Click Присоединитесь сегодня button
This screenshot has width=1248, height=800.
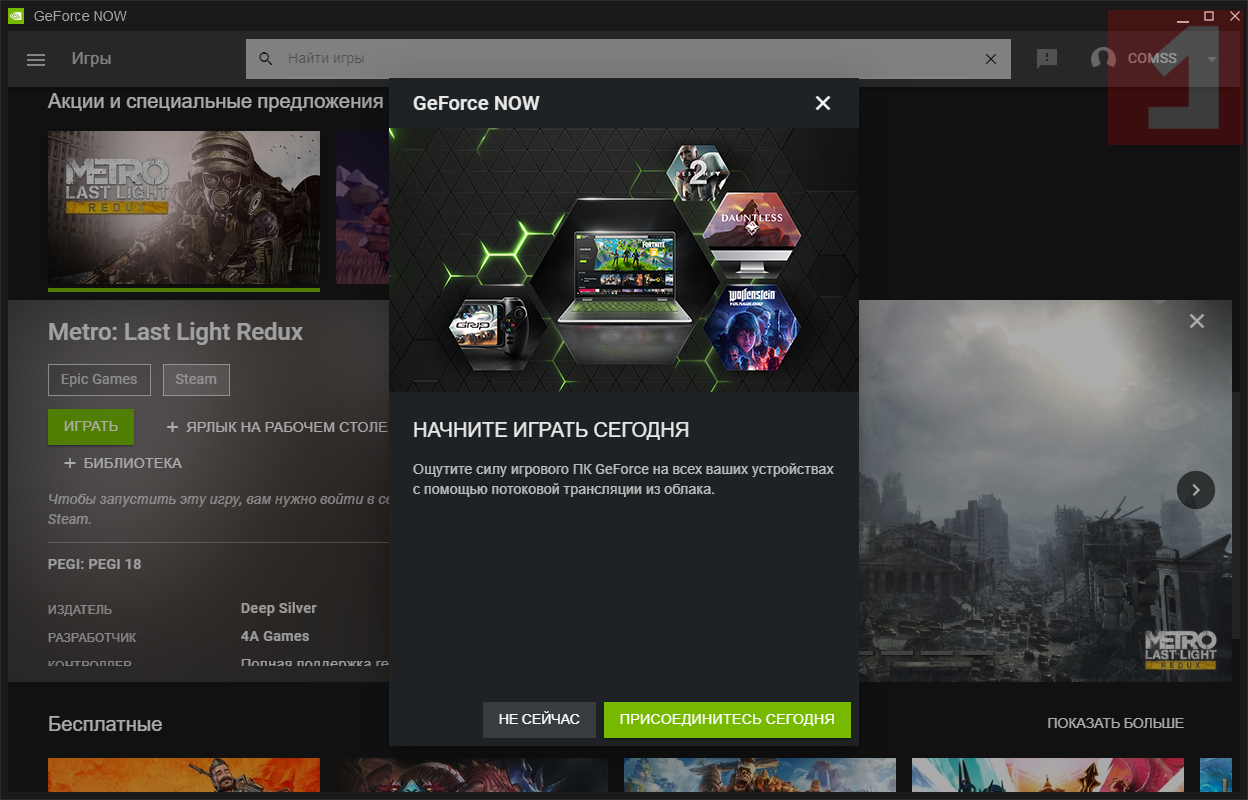coord(727,719)
